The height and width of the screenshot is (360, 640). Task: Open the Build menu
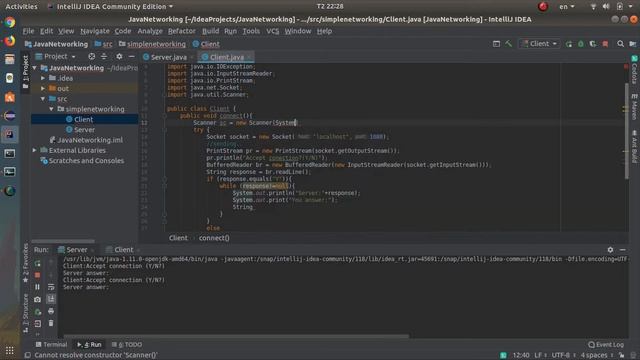point(211,31)
